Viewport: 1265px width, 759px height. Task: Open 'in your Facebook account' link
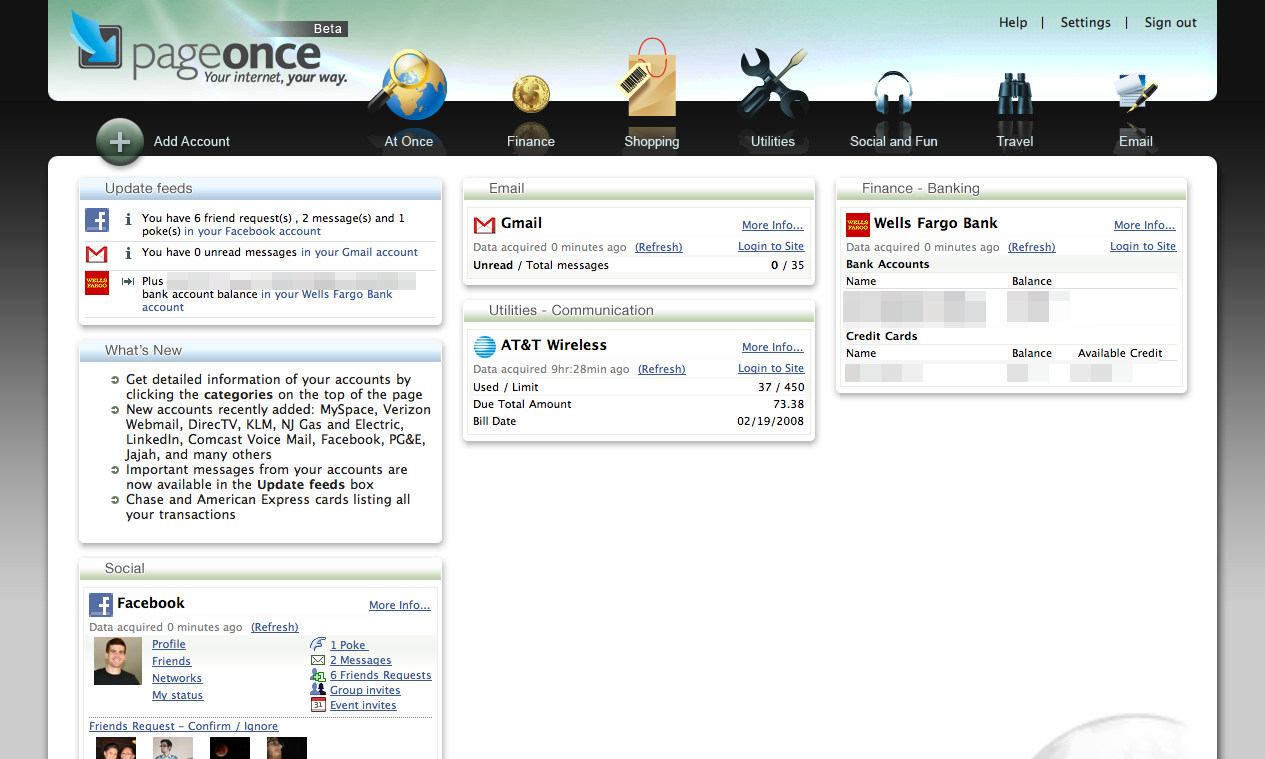pos(253,231)
